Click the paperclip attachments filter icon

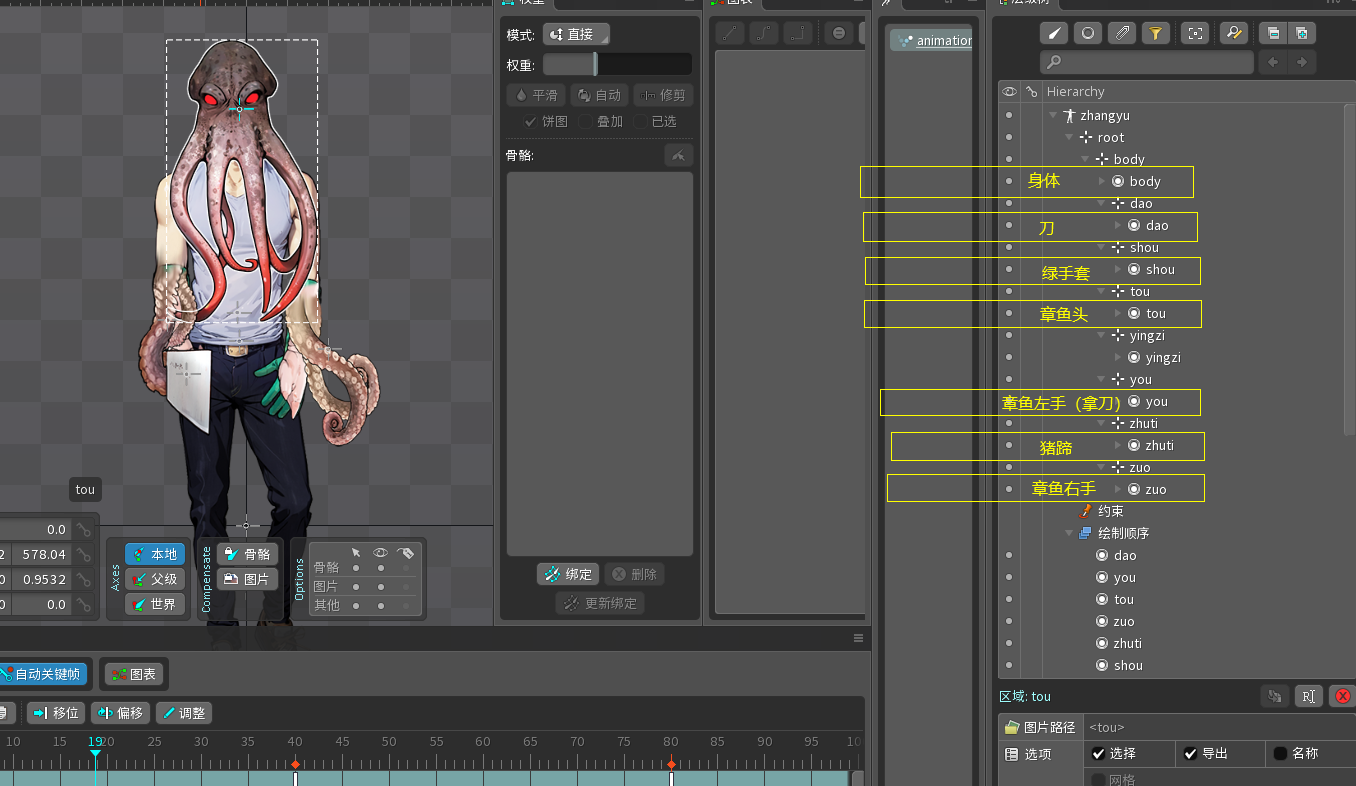1122,33
